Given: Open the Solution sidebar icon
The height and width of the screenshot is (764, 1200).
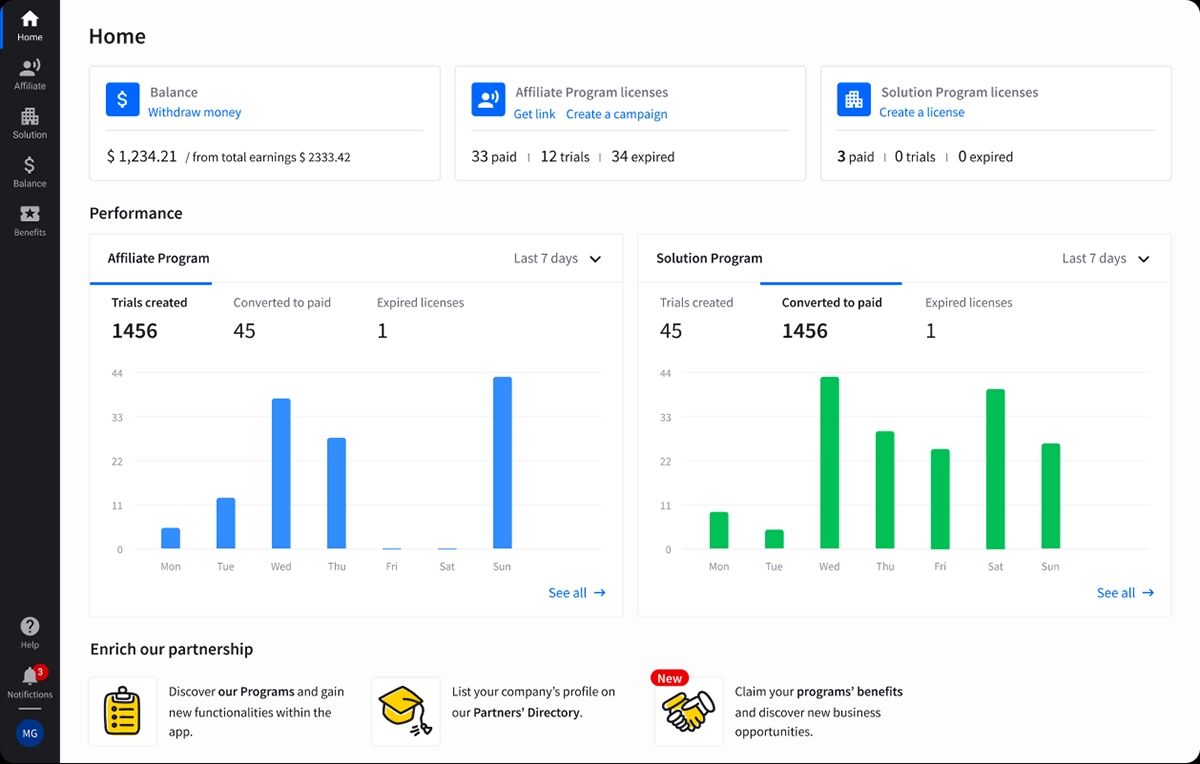Looking at the screenshot, I should [x=30, y=123].
